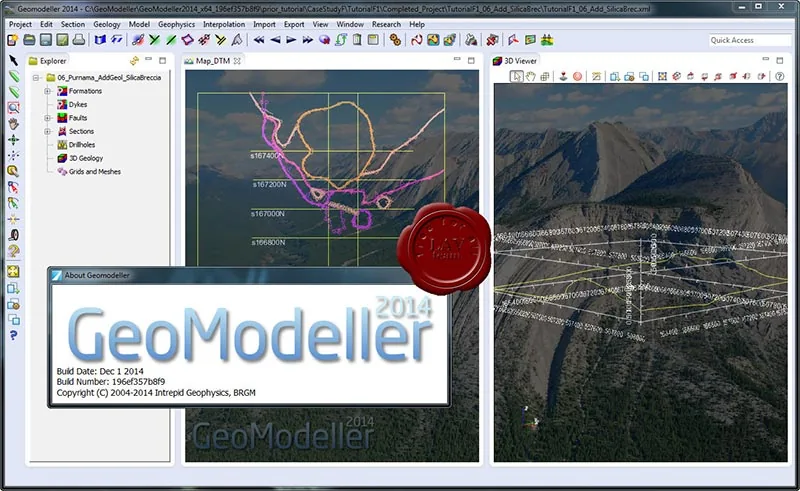This screenshot has width=800, height=491.
Task: Click the print icon in main toolbar
Action: click(x=78, y=40)
